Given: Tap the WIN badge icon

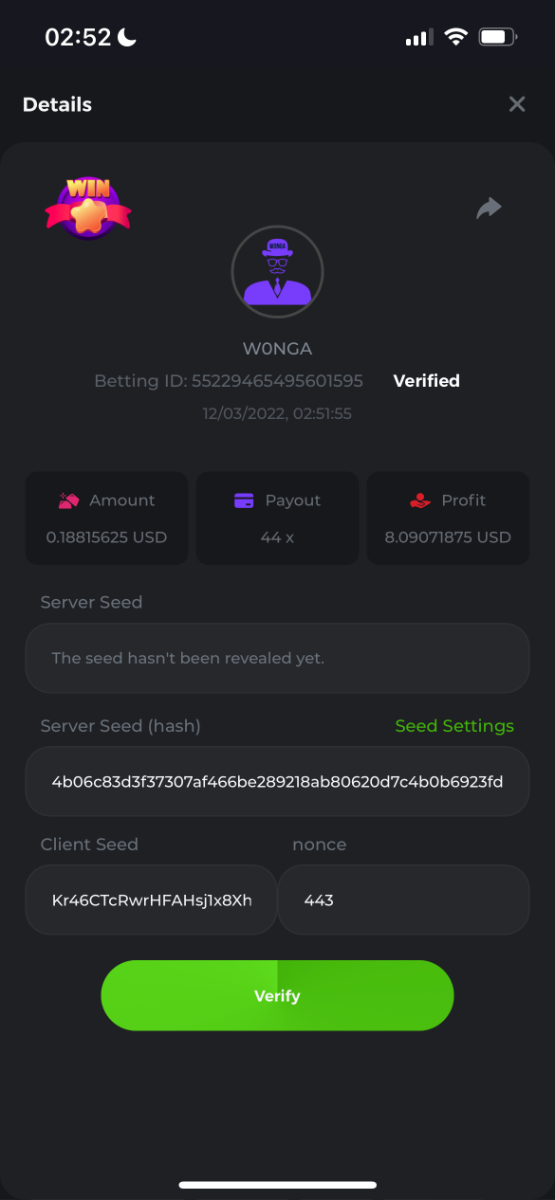Looking at the screenshot, I should 88,207.
